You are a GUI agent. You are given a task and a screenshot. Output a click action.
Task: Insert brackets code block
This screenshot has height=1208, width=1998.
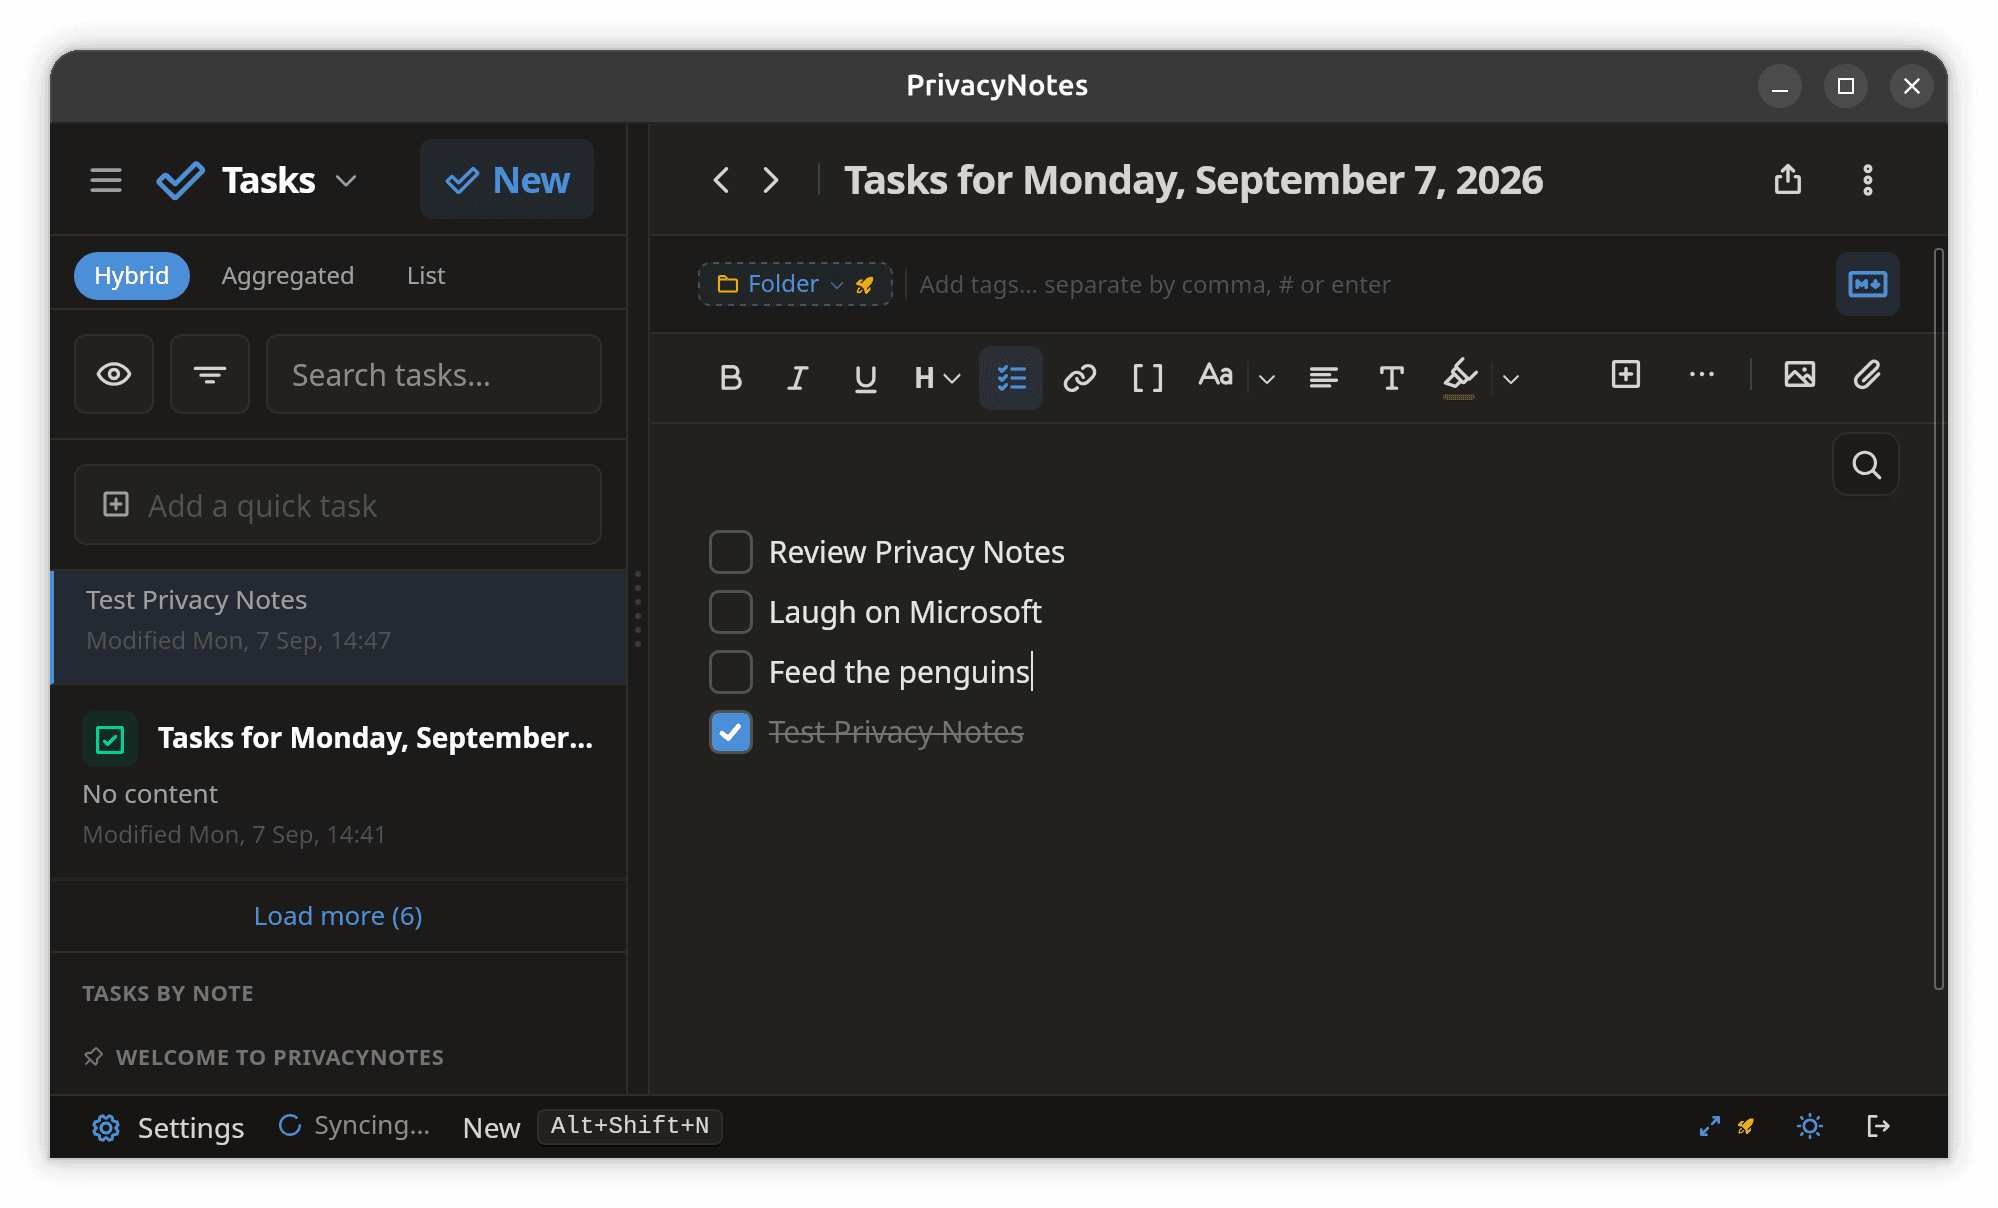pos(1147,377)
